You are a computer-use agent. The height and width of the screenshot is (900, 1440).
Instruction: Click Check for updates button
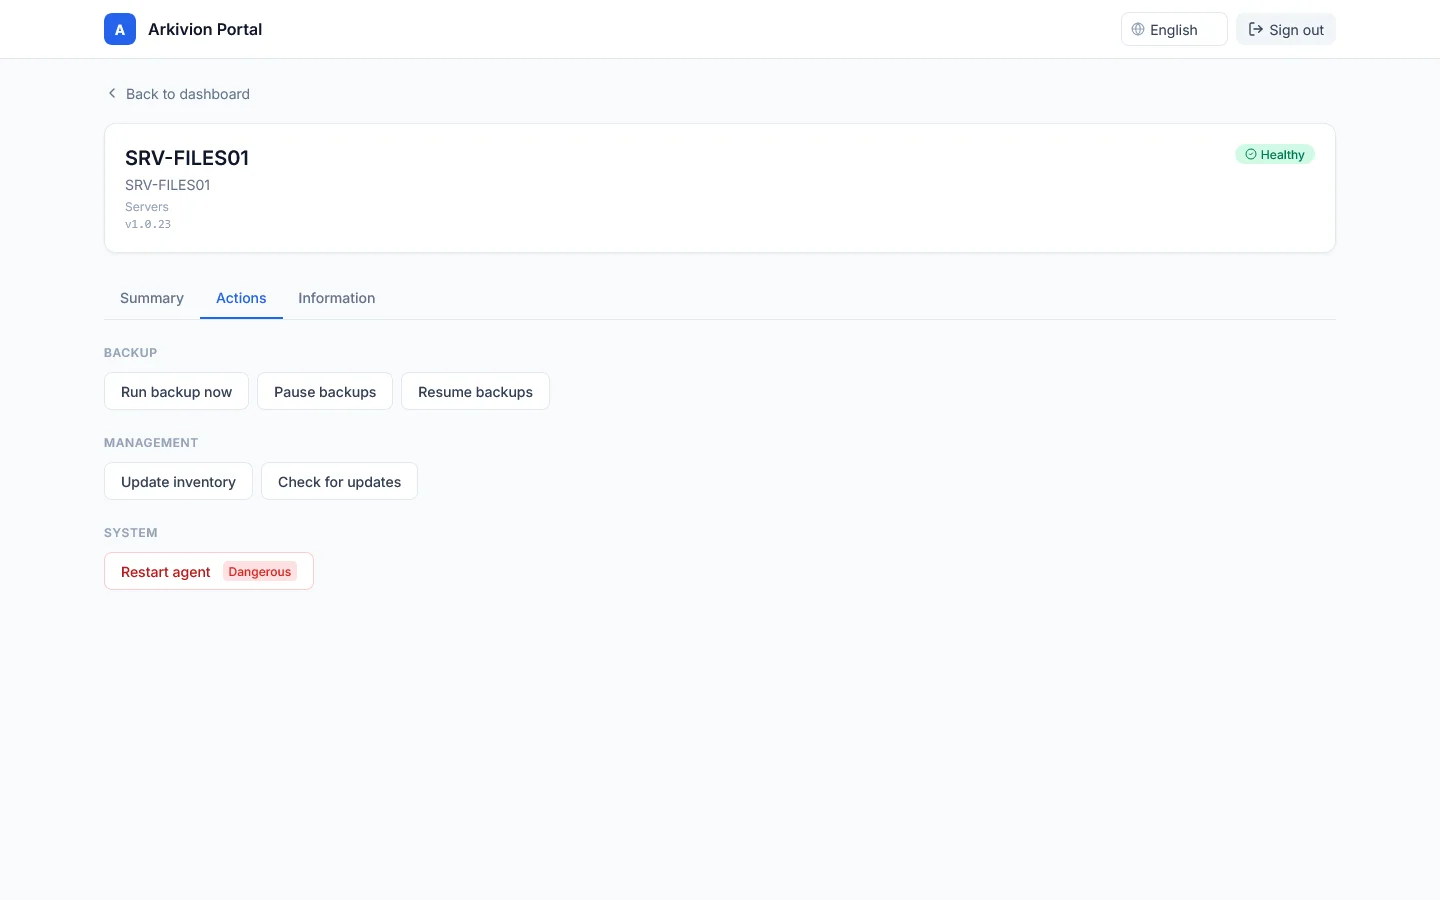(x=339, y=481)
